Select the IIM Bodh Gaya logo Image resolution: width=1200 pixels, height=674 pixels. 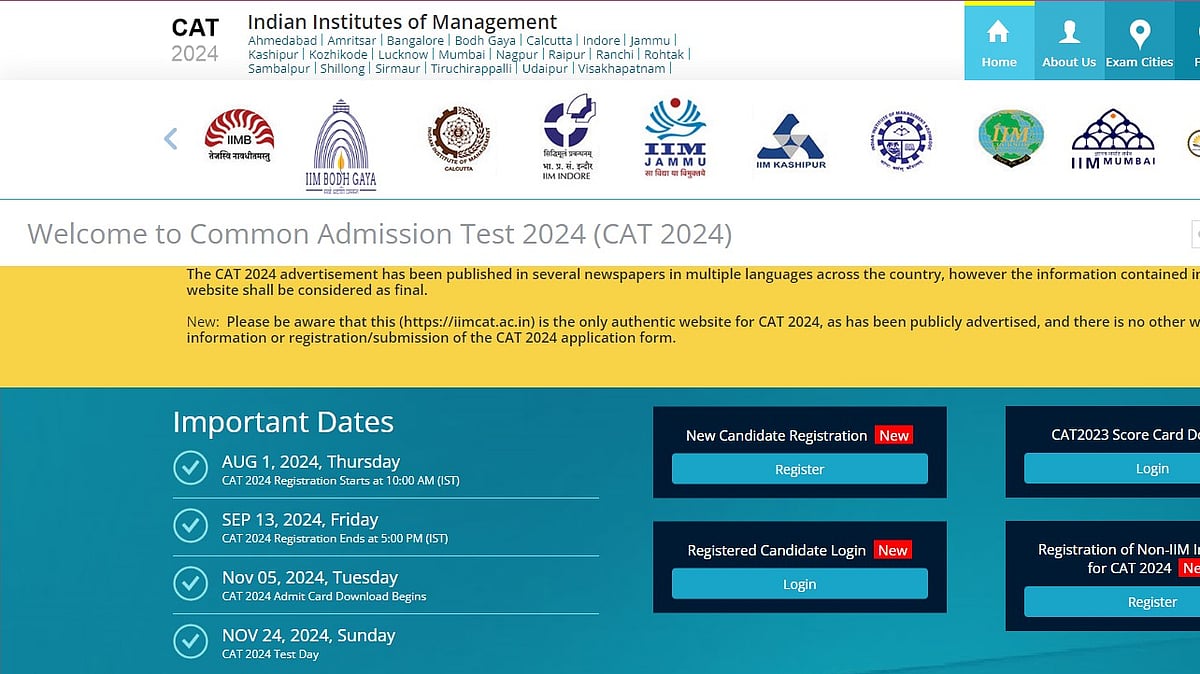(341, 140)
